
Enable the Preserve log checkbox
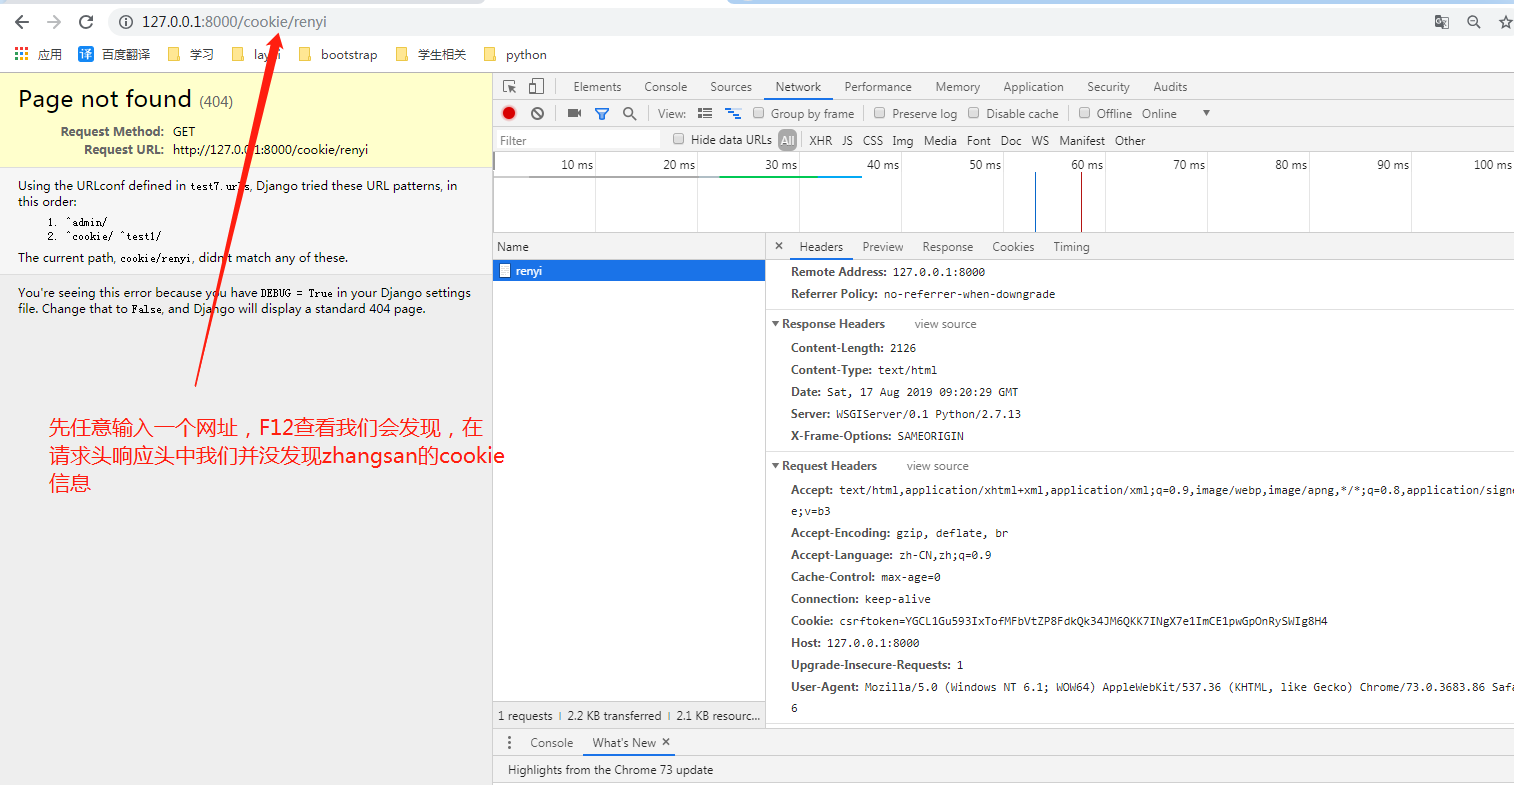[x=880, y=113]
